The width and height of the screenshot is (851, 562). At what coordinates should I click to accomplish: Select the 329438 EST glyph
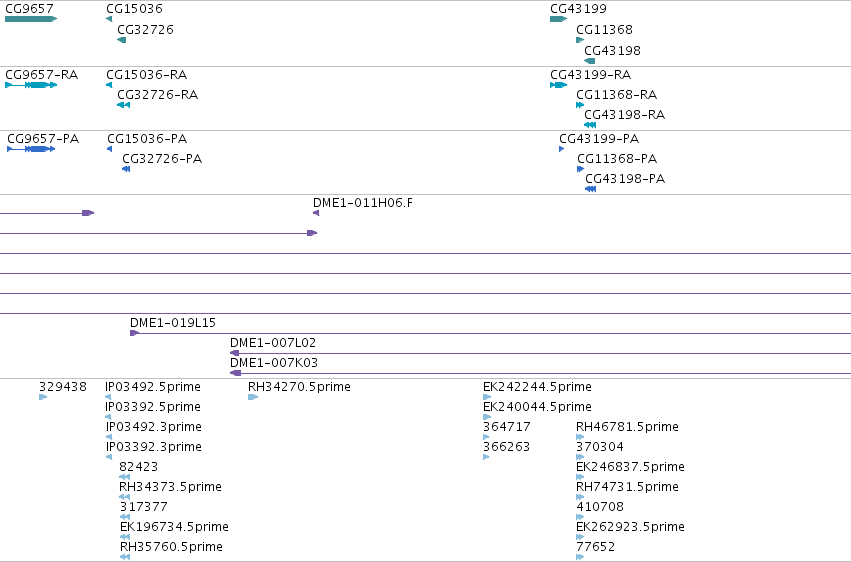pos(43,398)
